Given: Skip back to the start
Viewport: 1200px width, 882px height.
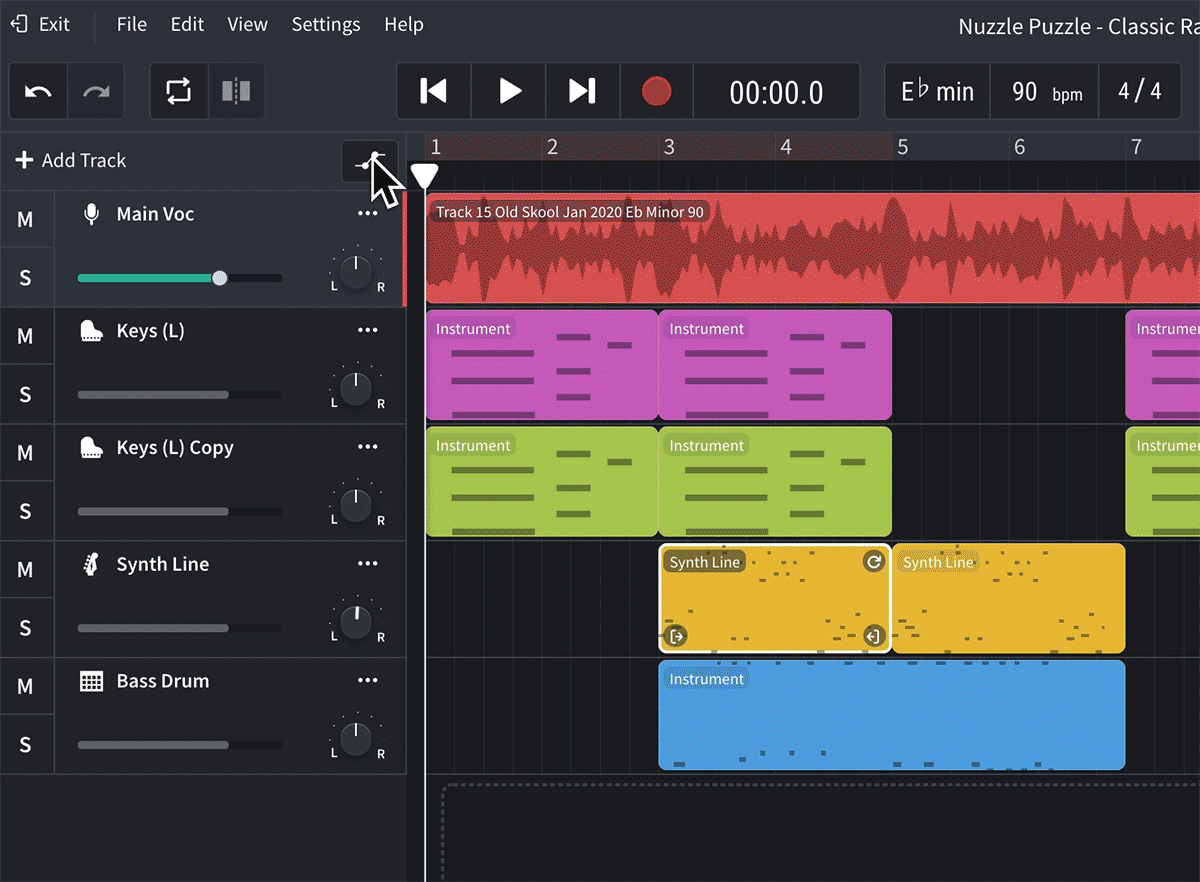Looking at the screenshot, I should 434,92.
